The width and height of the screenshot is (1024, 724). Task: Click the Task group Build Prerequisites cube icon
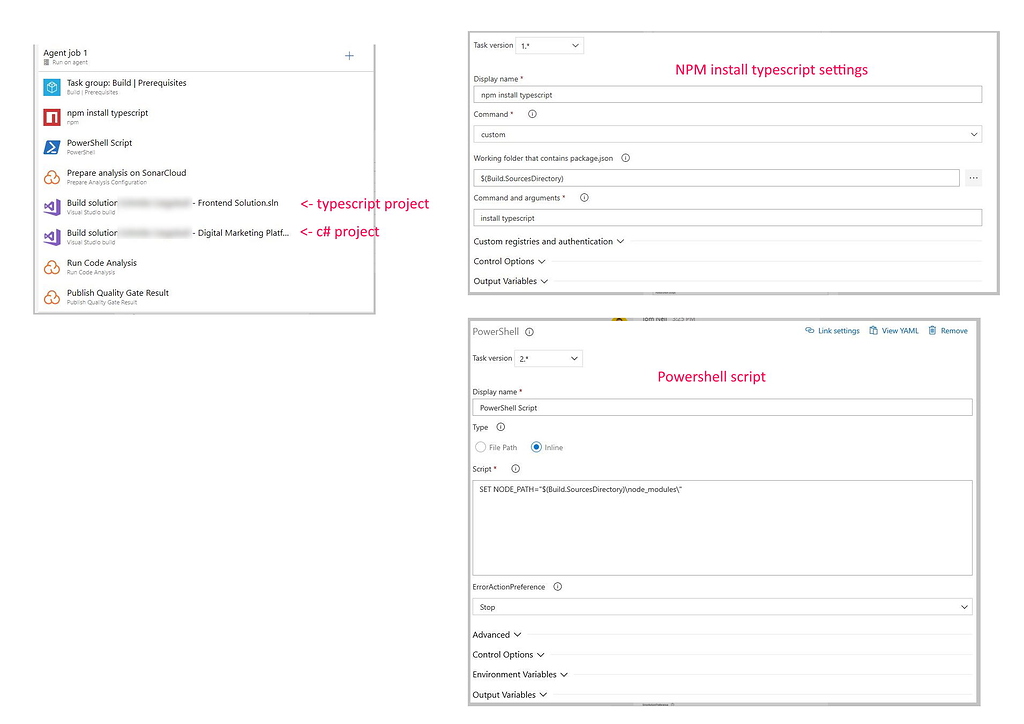[52, 87]
